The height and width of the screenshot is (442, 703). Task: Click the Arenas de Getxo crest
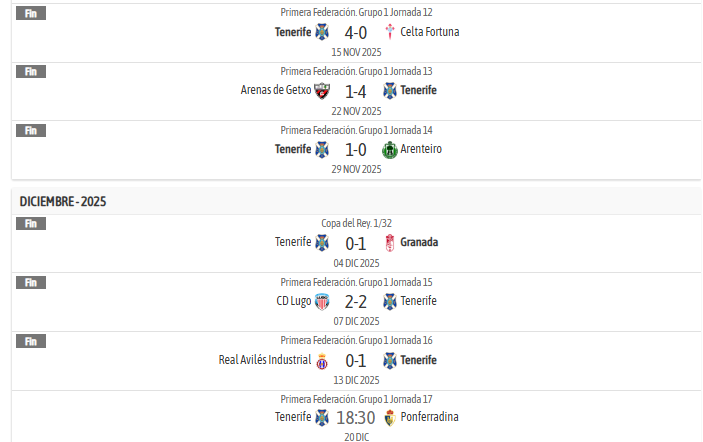click(322, 91)
